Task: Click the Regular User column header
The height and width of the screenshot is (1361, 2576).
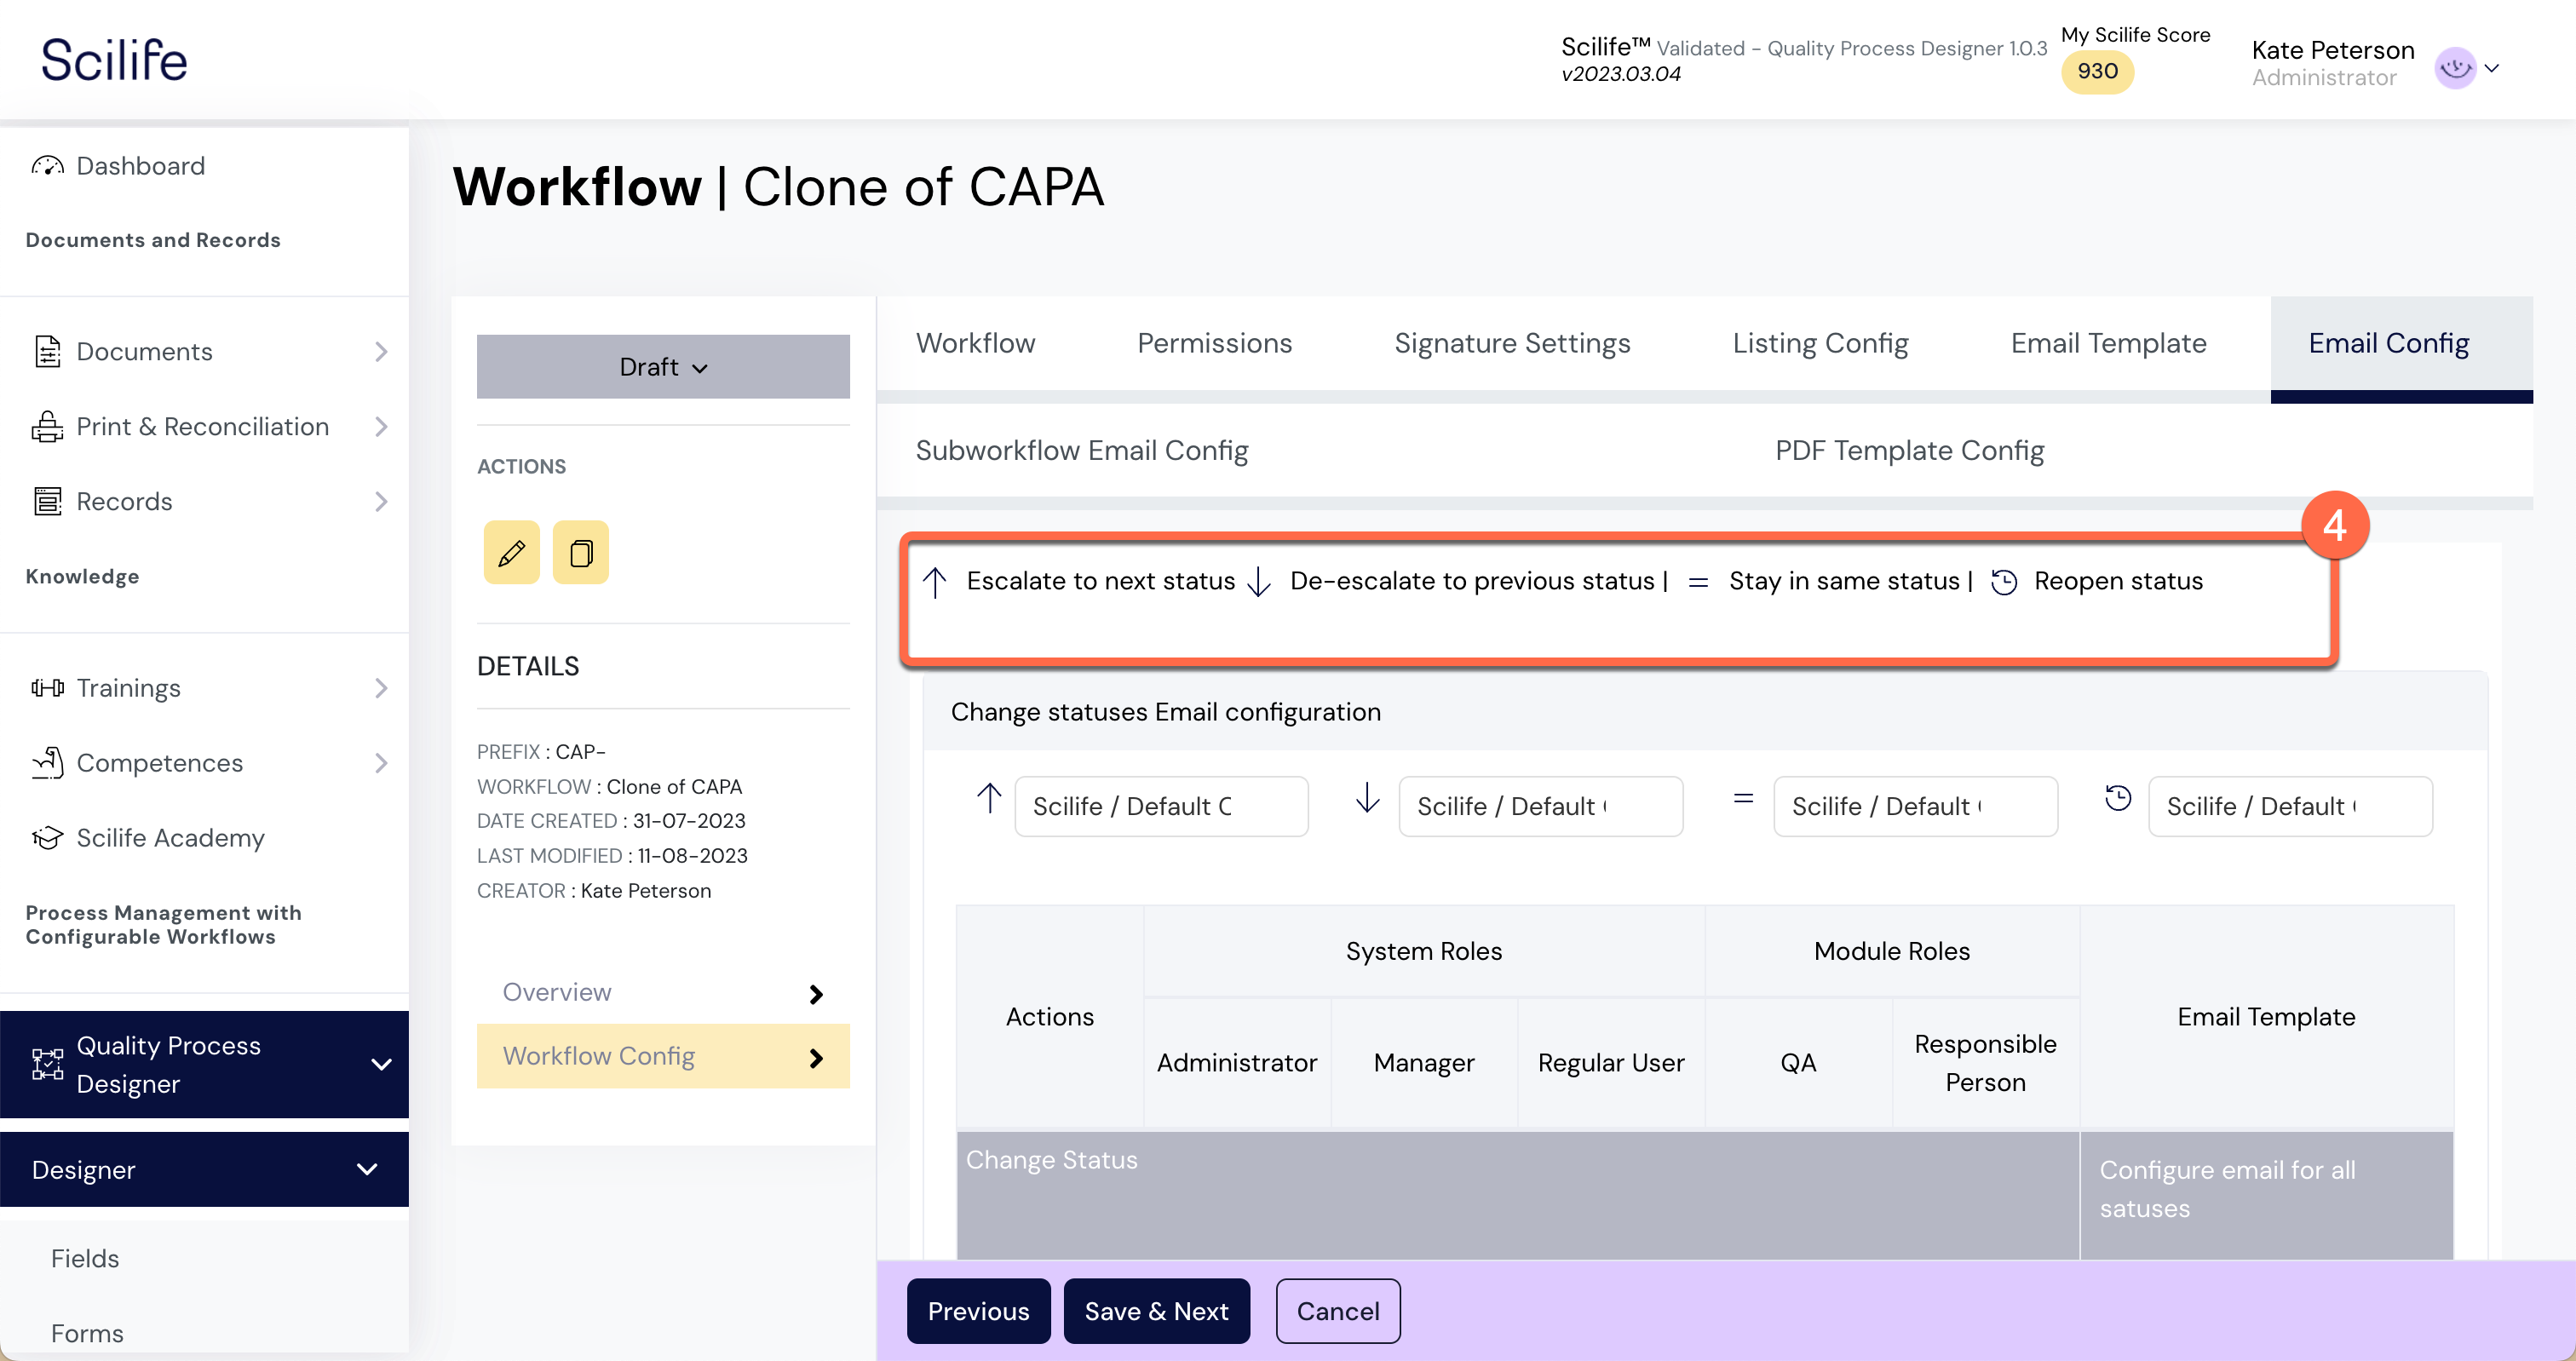Action: [1610, 1062]
